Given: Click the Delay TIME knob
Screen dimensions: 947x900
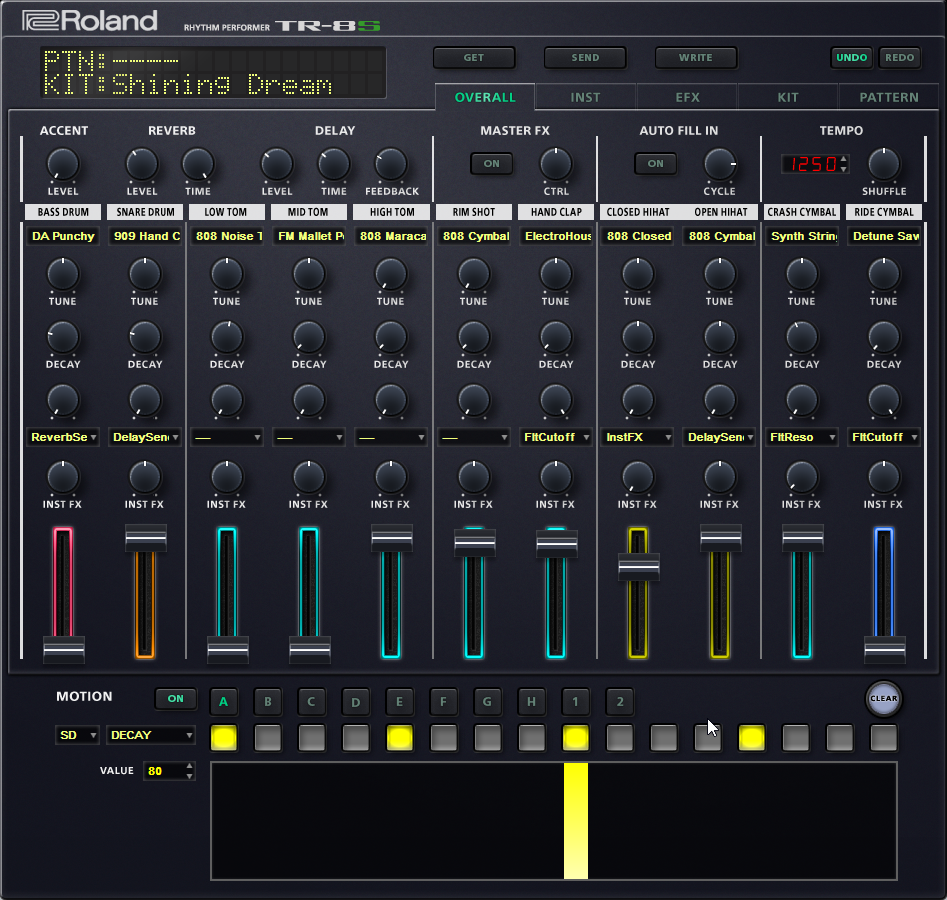Looking at the screenshot, I should tap(334, 165).
